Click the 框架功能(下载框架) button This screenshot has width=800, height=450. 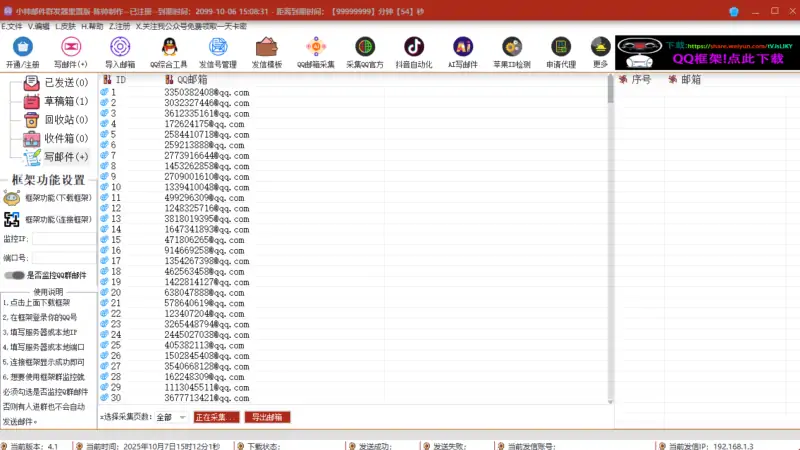click(x=50, y=199)
